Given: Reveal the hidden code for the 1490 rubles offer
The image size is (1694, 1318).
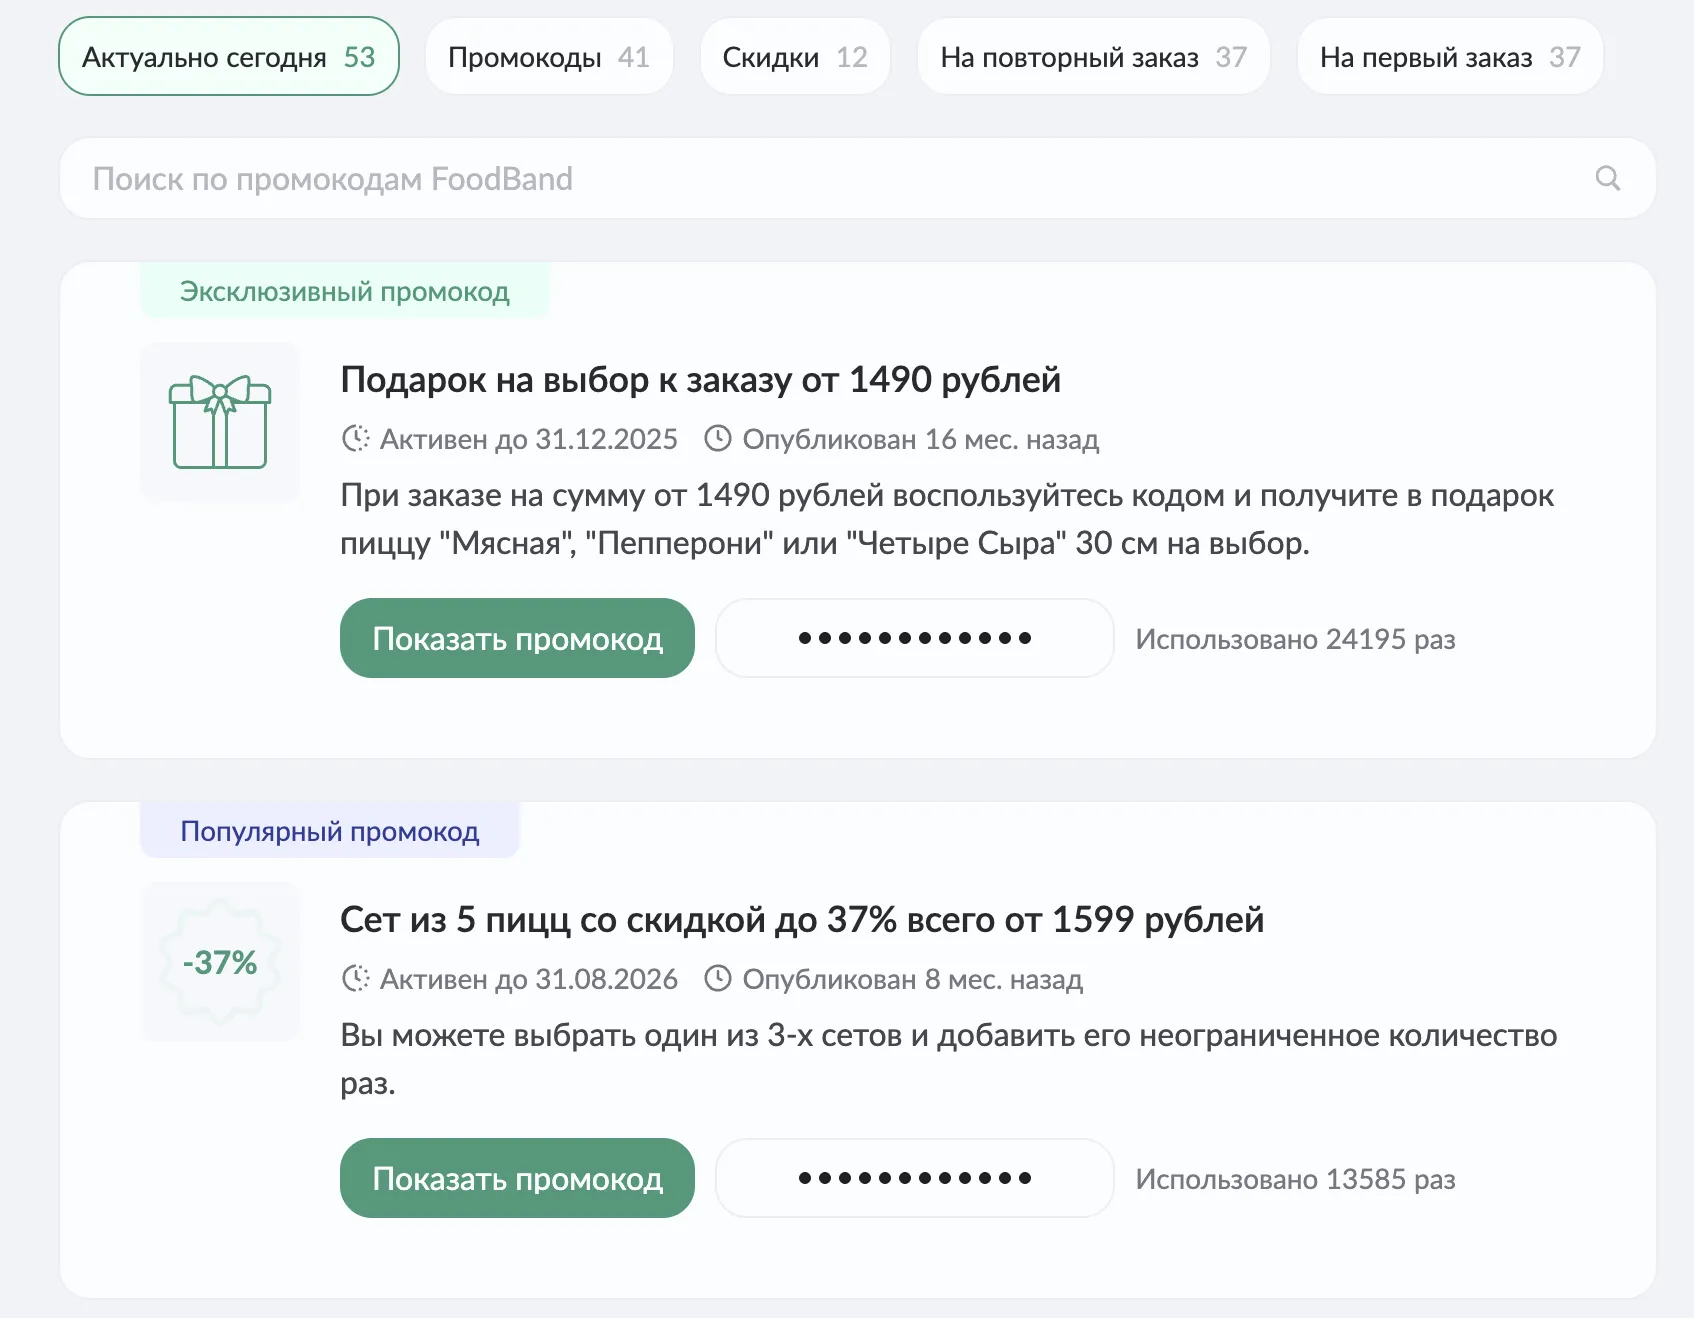Looking at the screenshot, I should pyautogui.click(x=913, y=638).
